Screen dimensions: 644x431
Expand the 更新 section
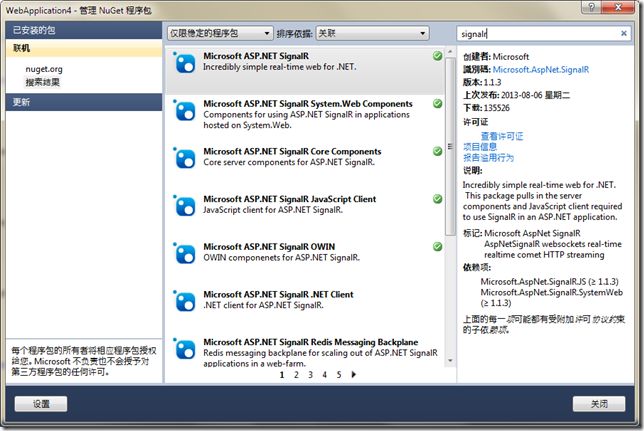(84, 102)
